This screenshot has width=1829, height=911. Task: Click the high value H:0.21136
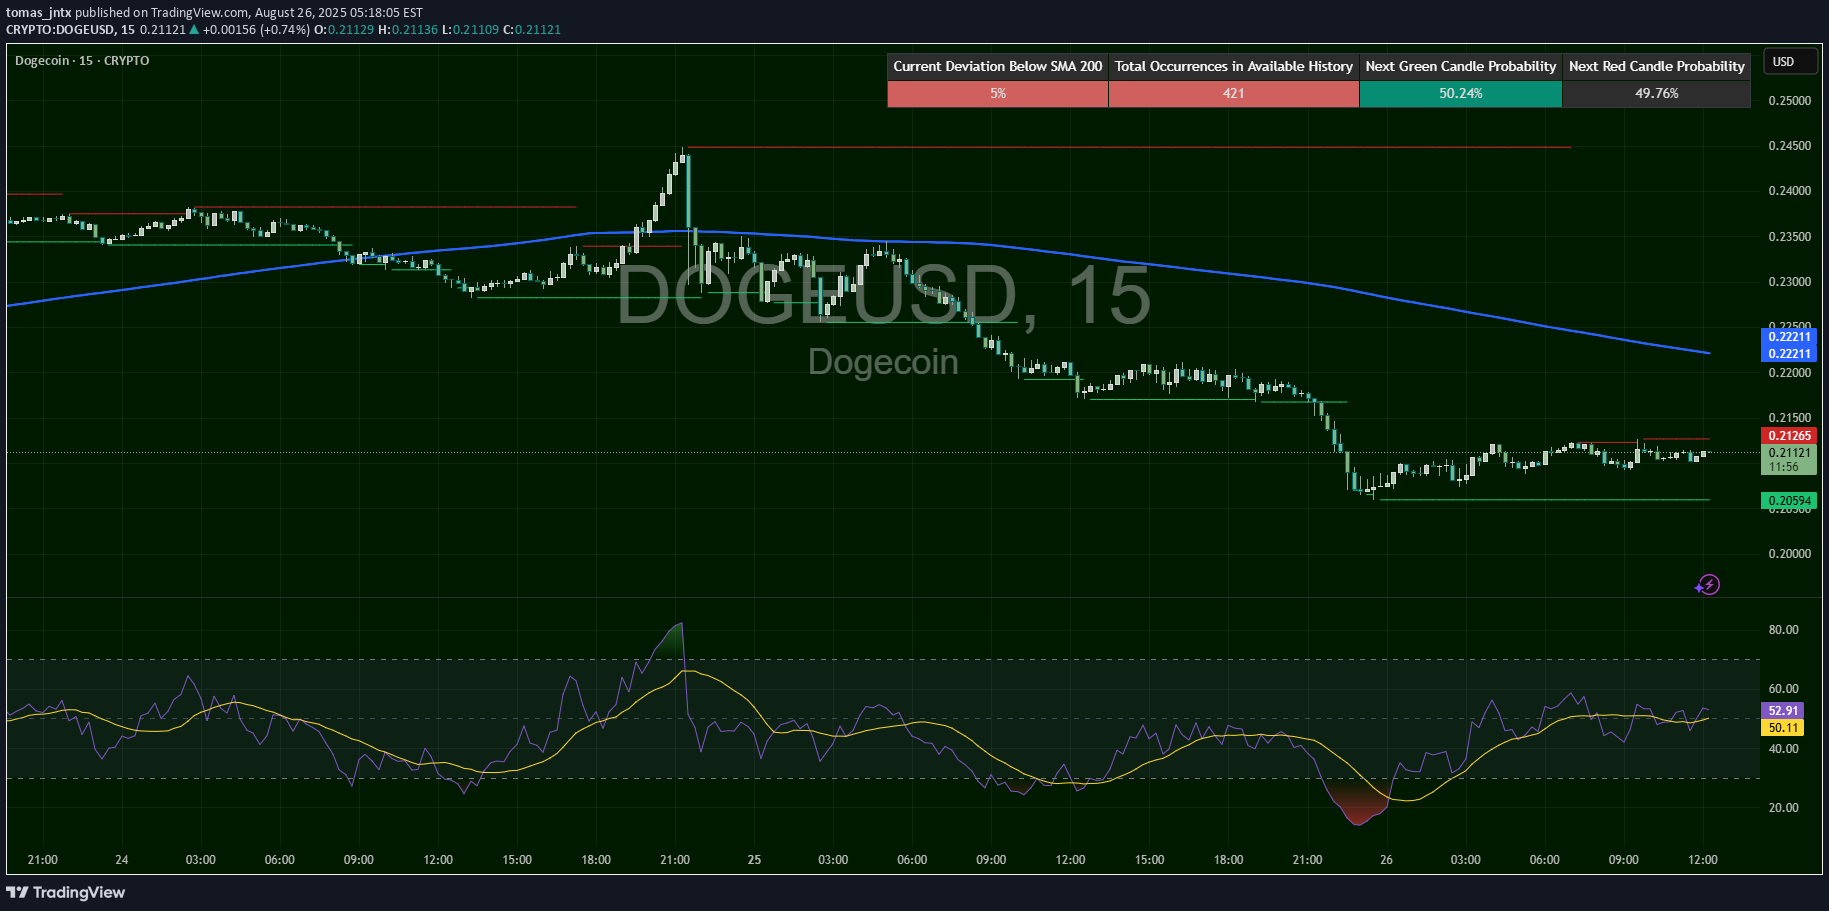pos(408,30)
